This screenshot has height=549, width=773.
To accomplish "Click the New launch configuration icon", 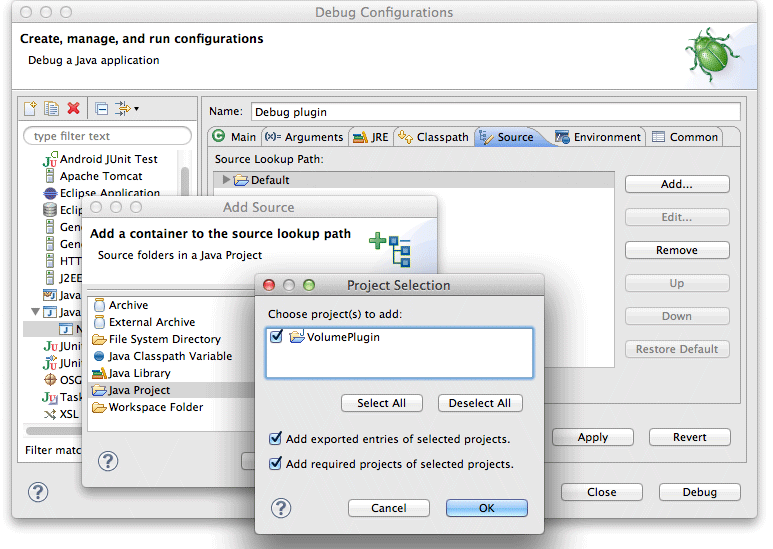I will click(31, 108).
